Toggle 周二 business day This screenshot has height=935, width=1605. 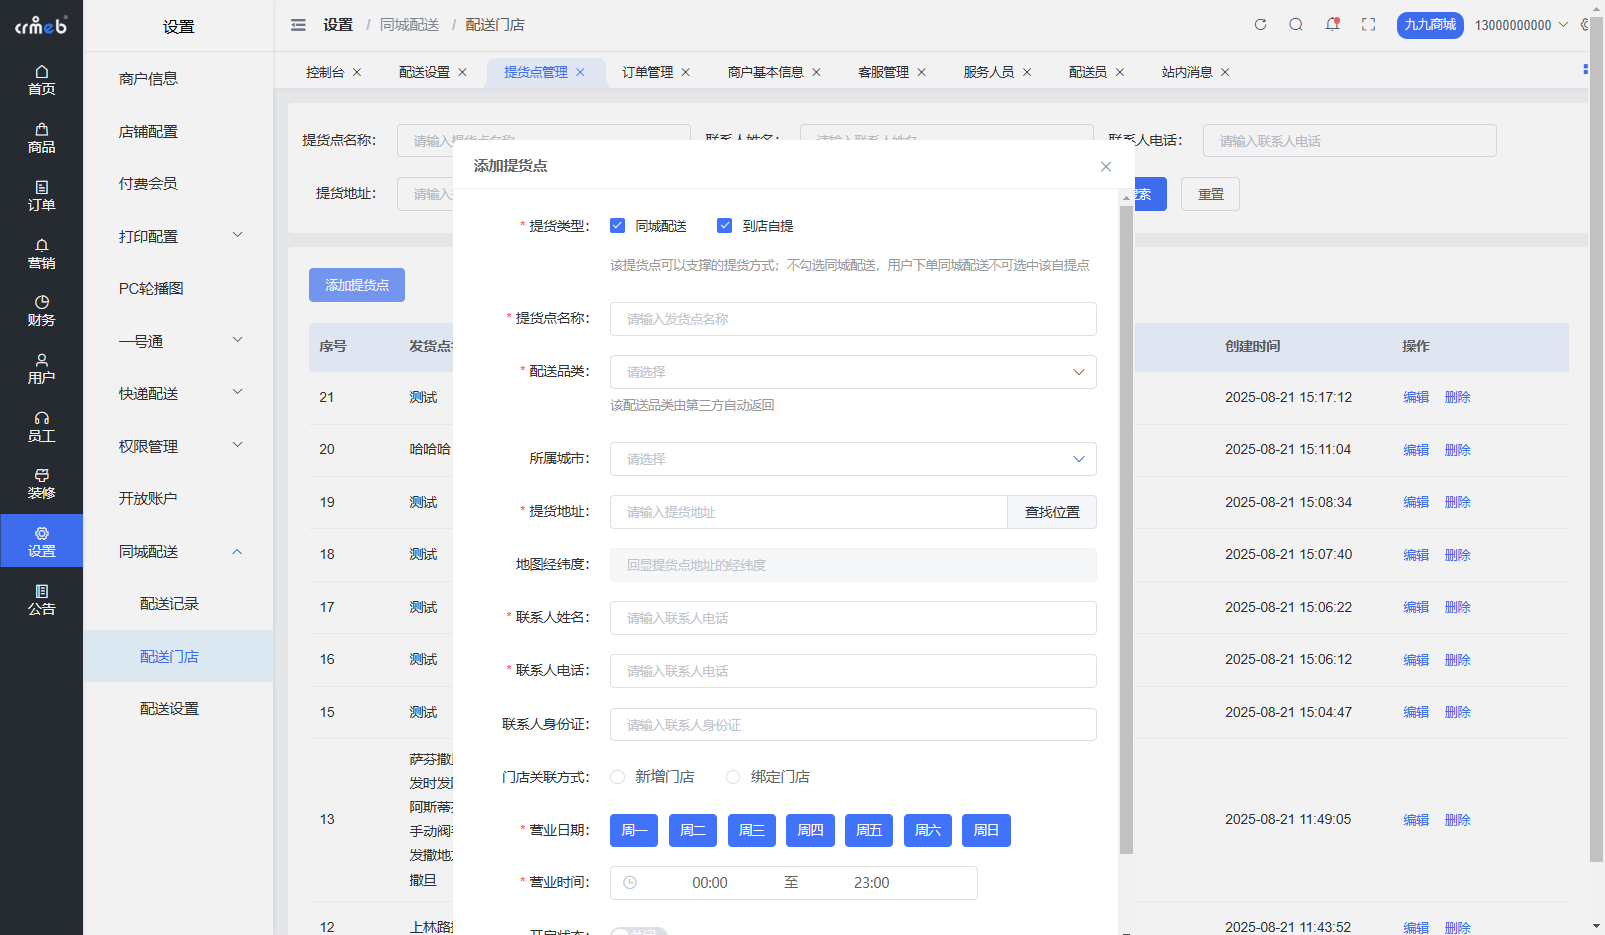pyautogui.click(x=693, y=830)
